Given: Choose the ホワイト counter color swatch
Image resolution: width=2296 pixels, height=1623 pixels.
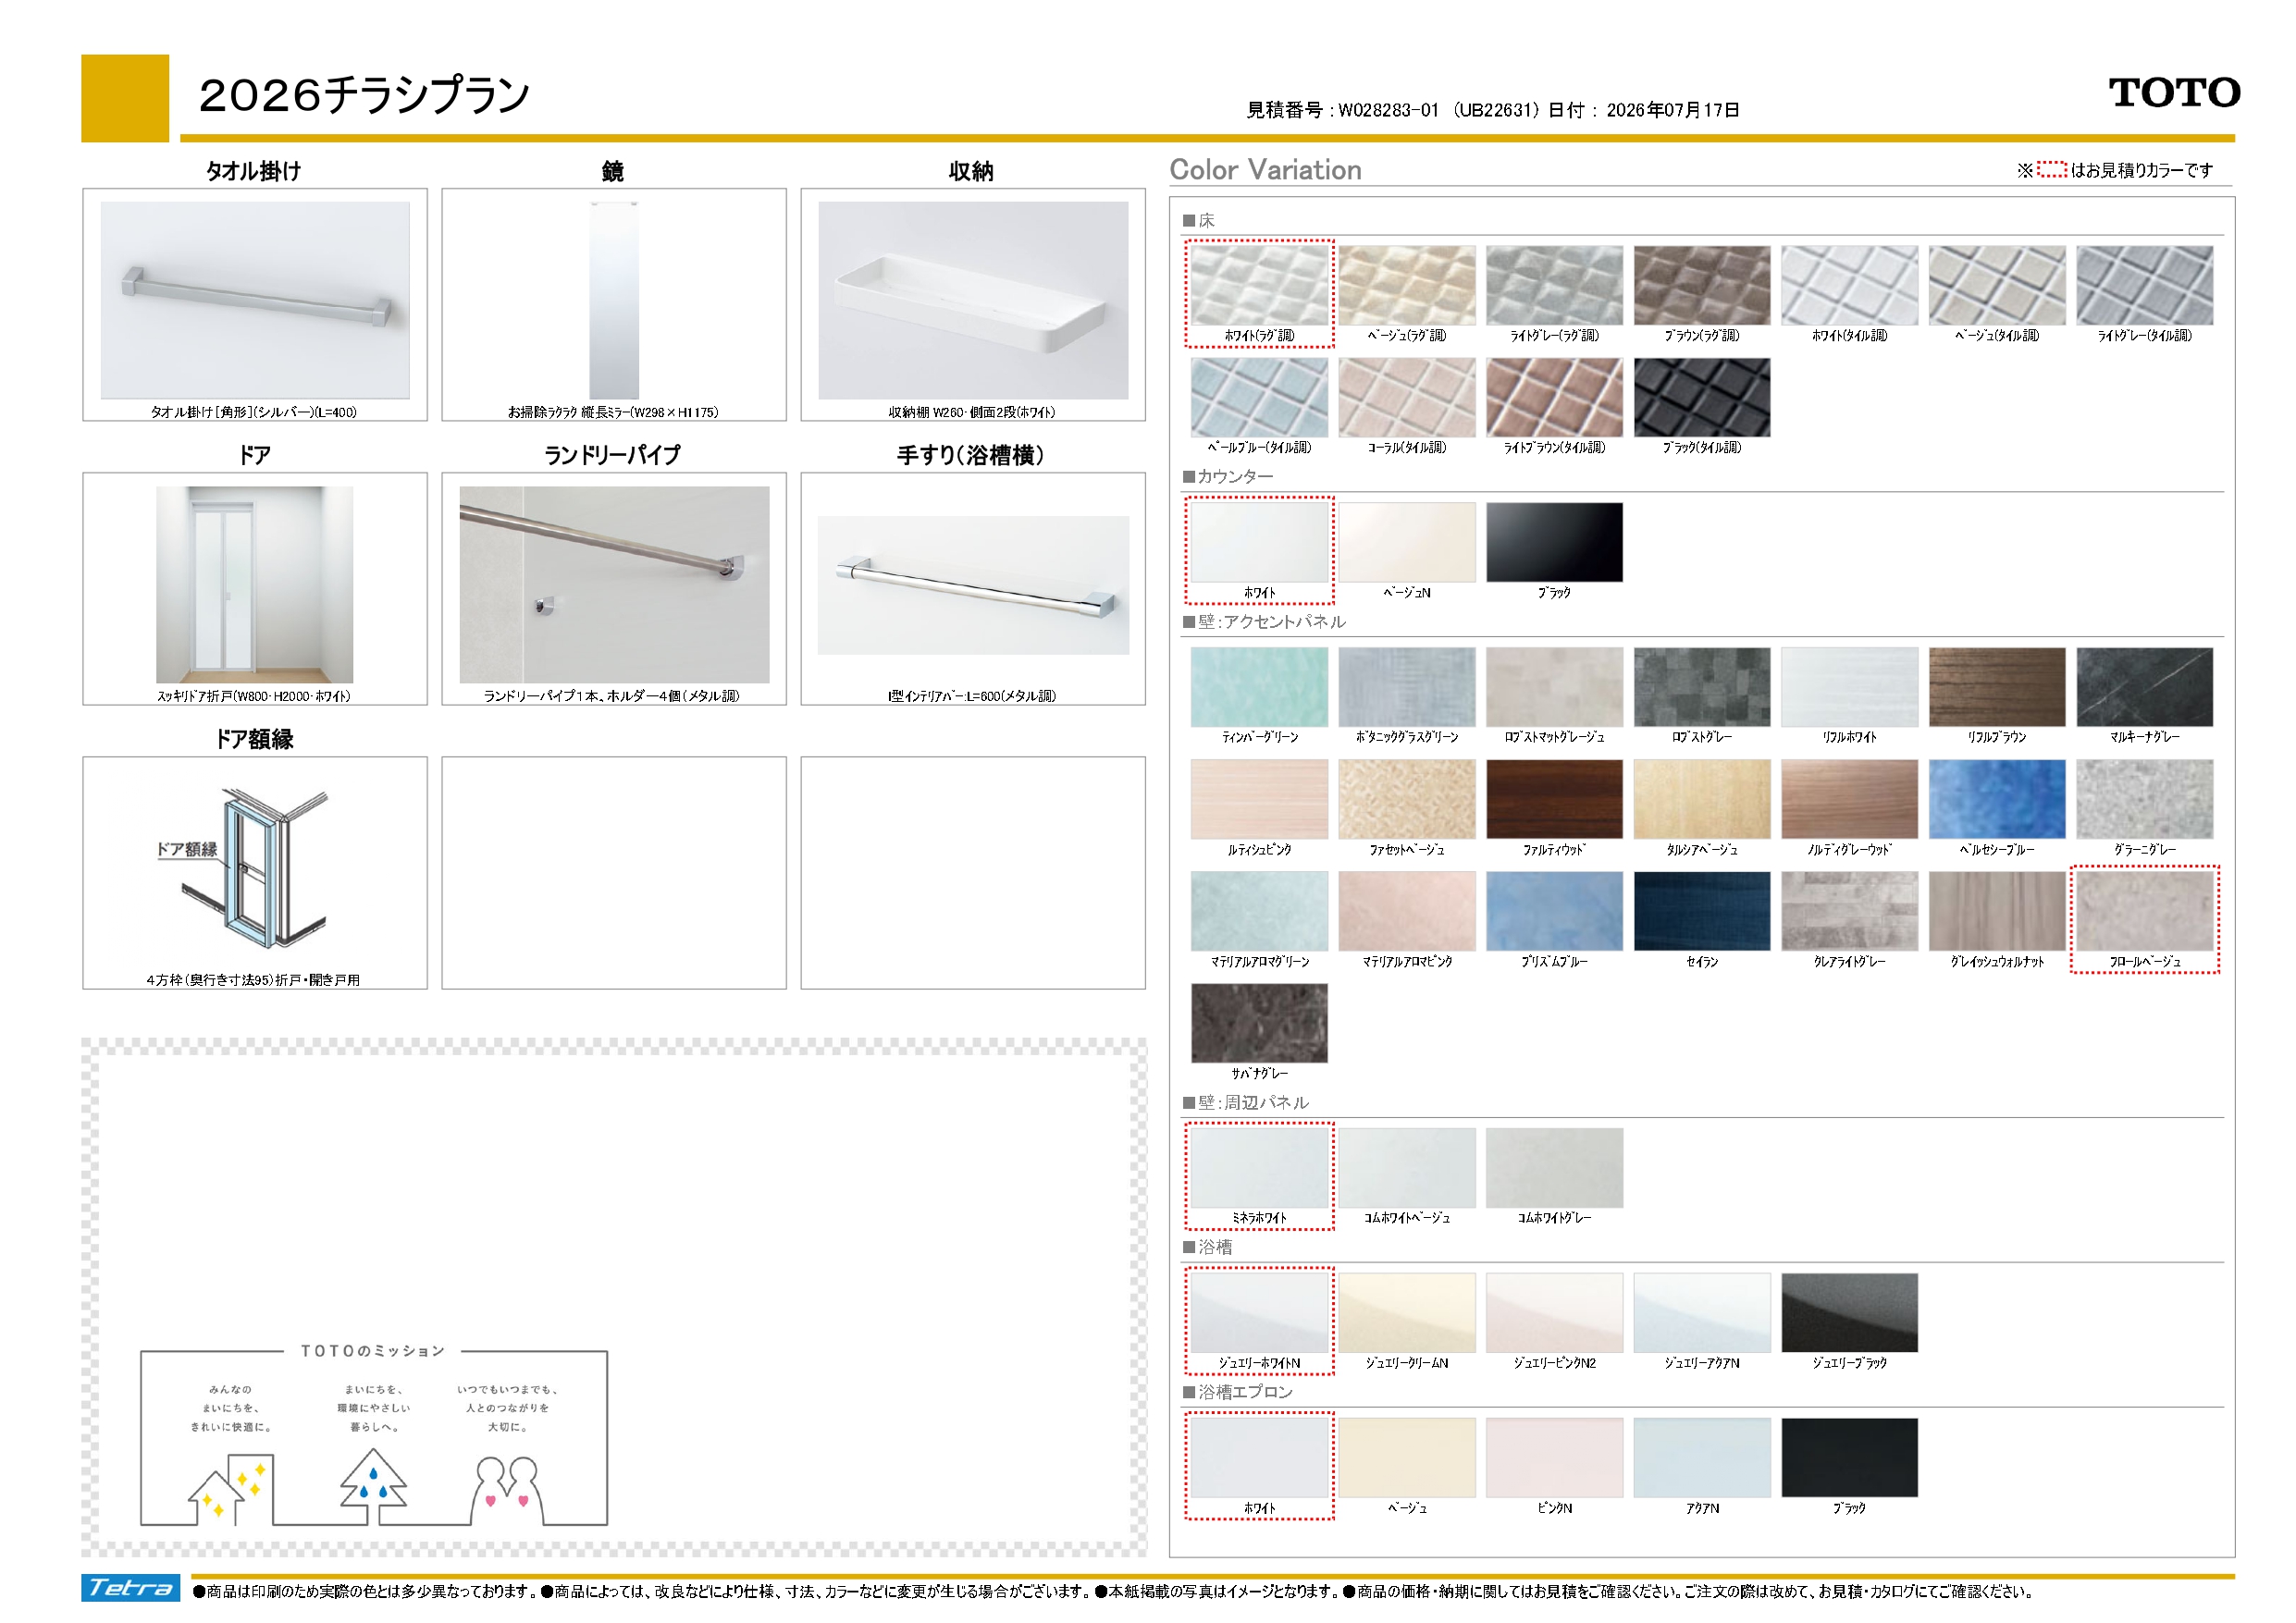Looking at the screenshot, I should point(1259,542).
